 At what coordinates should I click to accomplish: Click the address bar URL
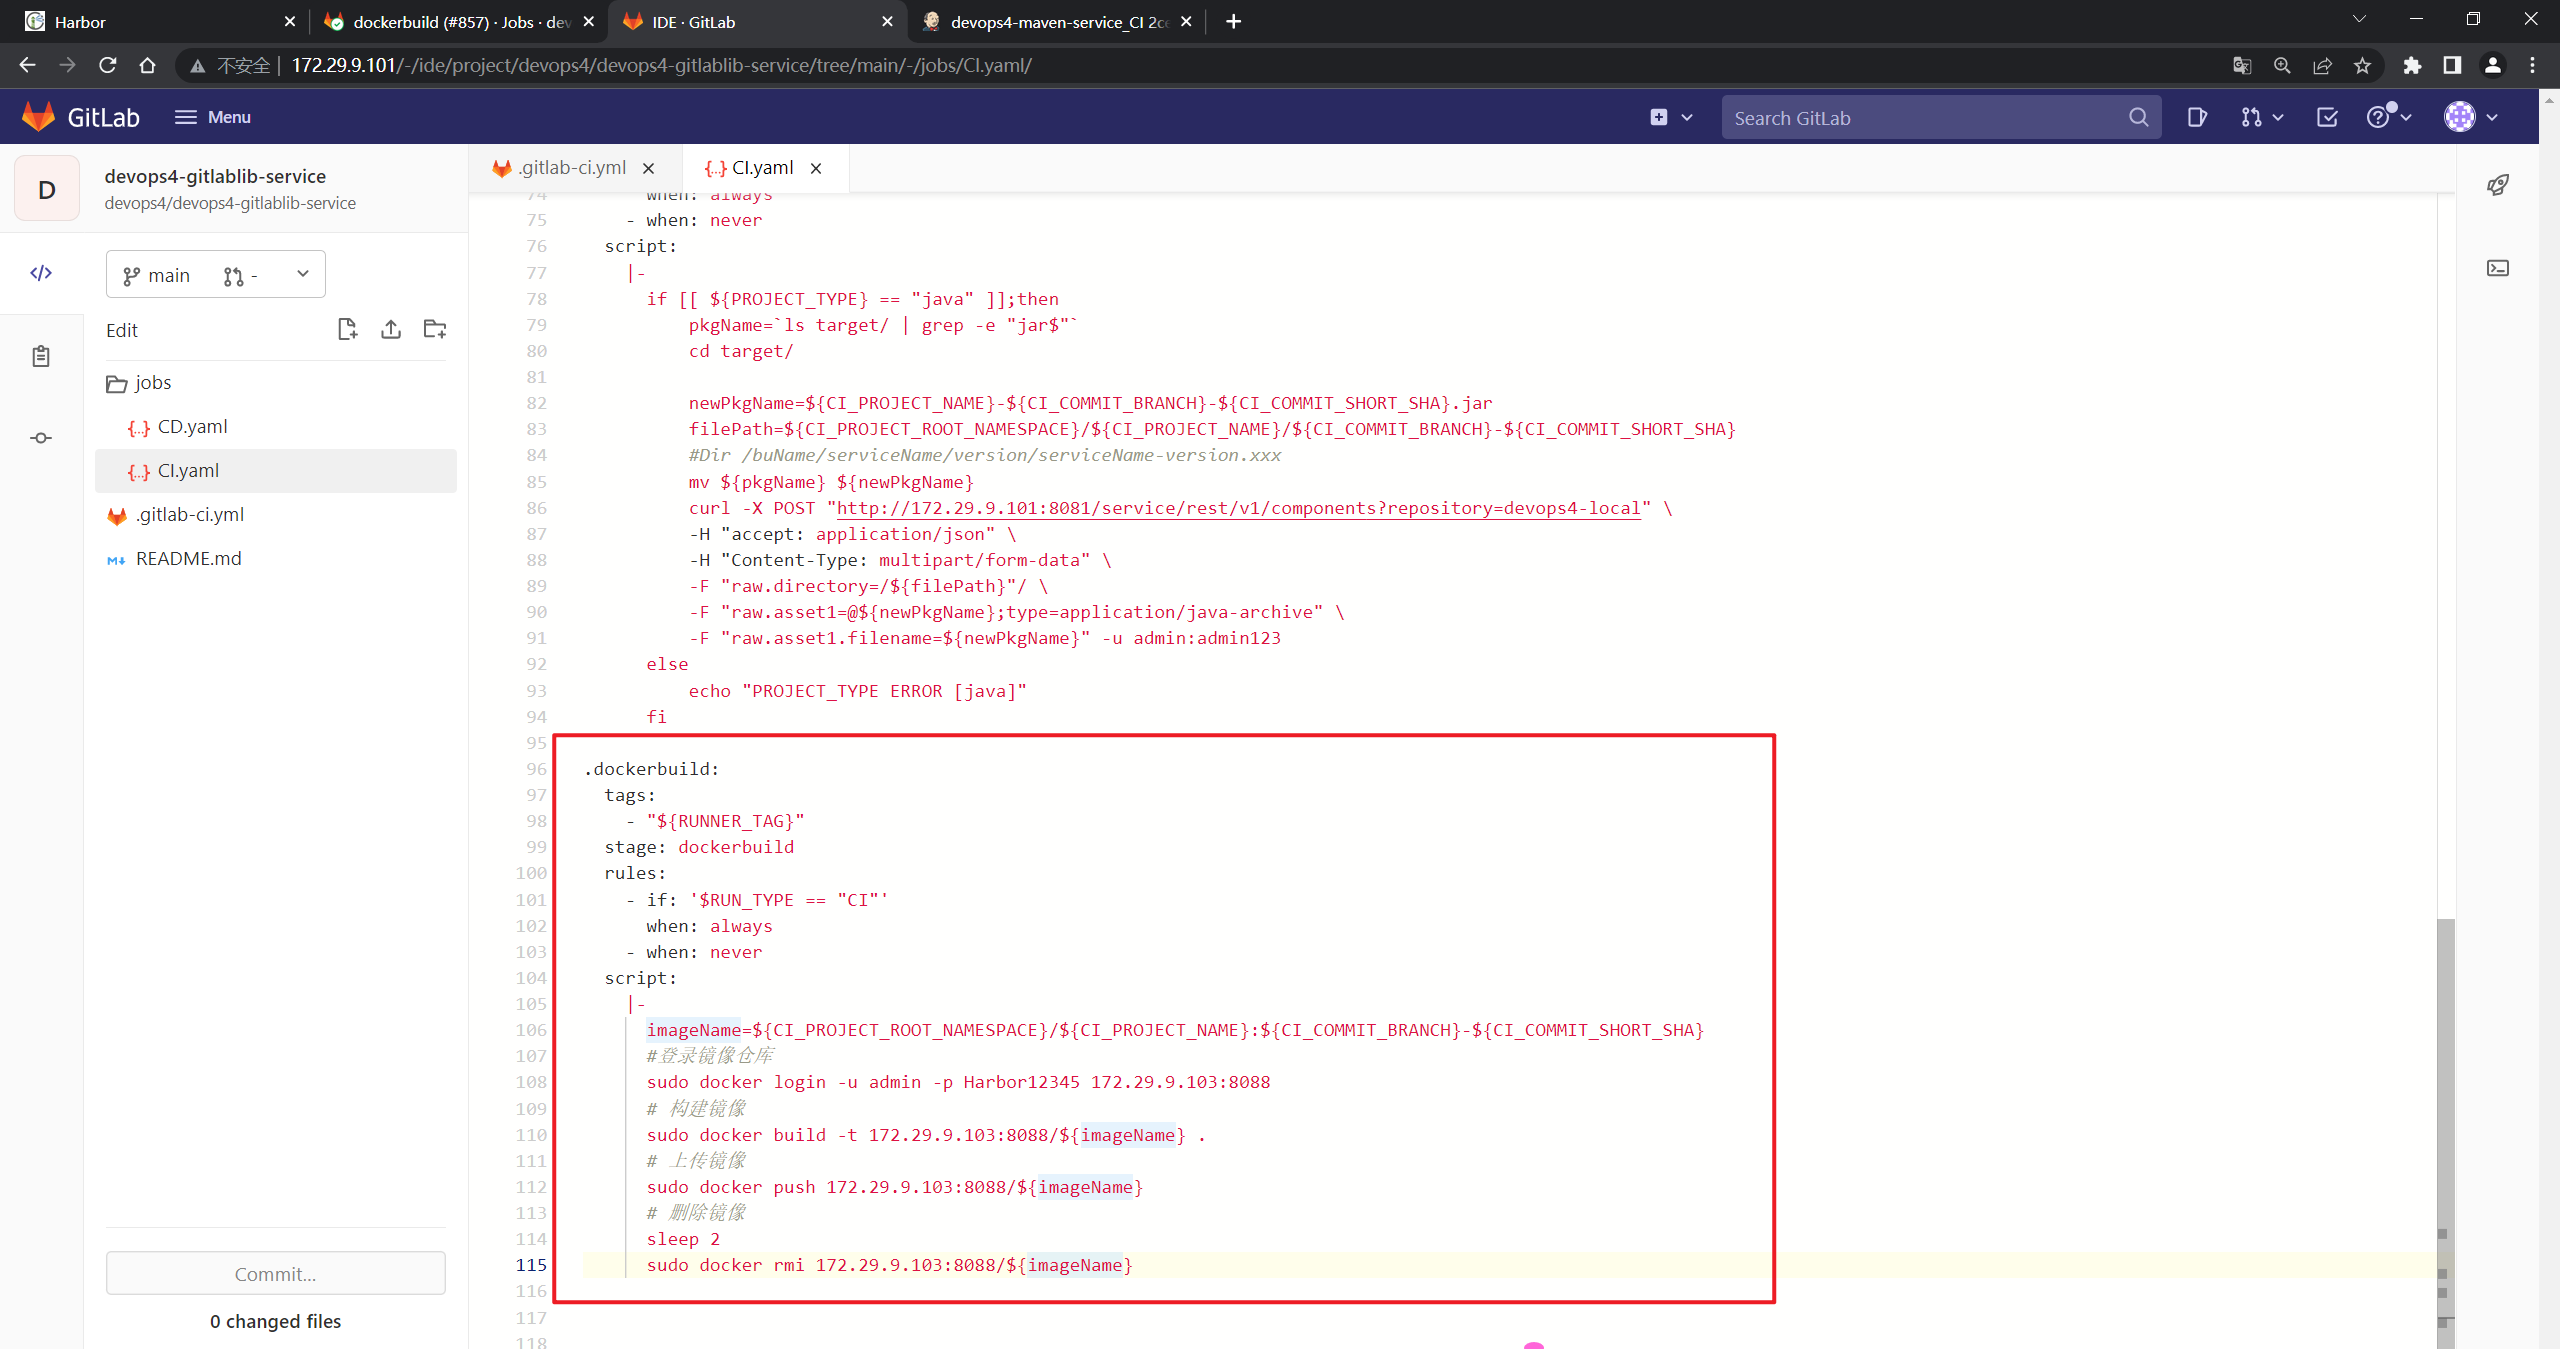661,65
